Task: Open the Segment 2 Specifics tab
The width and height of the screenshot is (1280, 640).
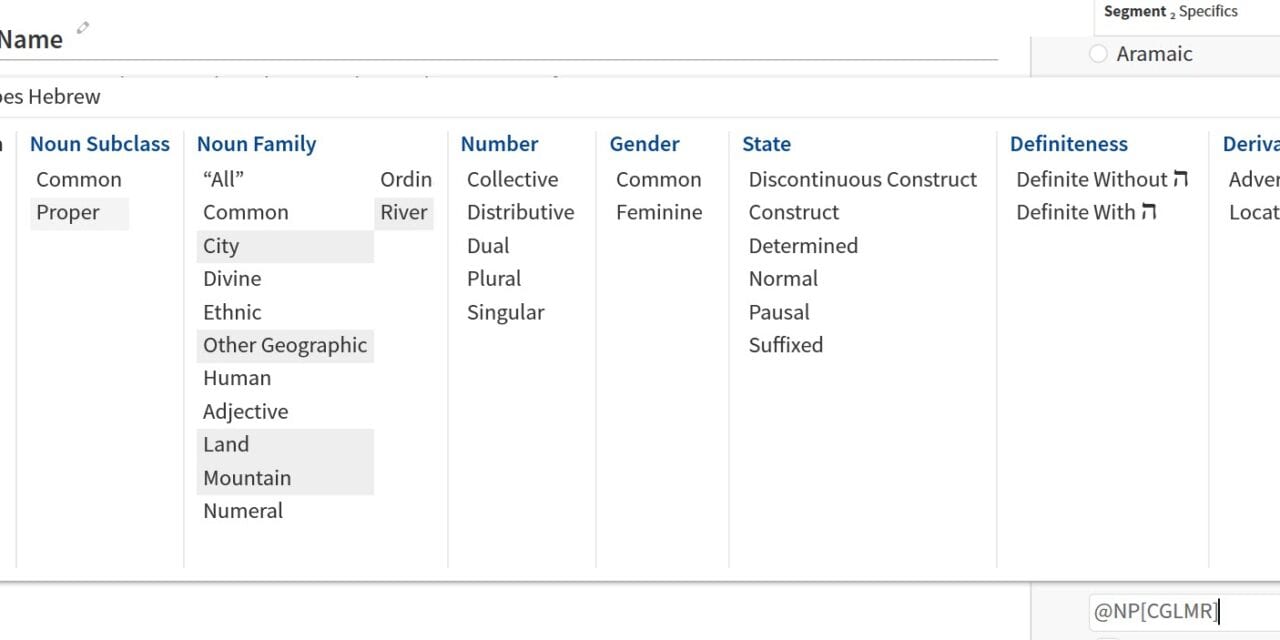Action: 1170,12
